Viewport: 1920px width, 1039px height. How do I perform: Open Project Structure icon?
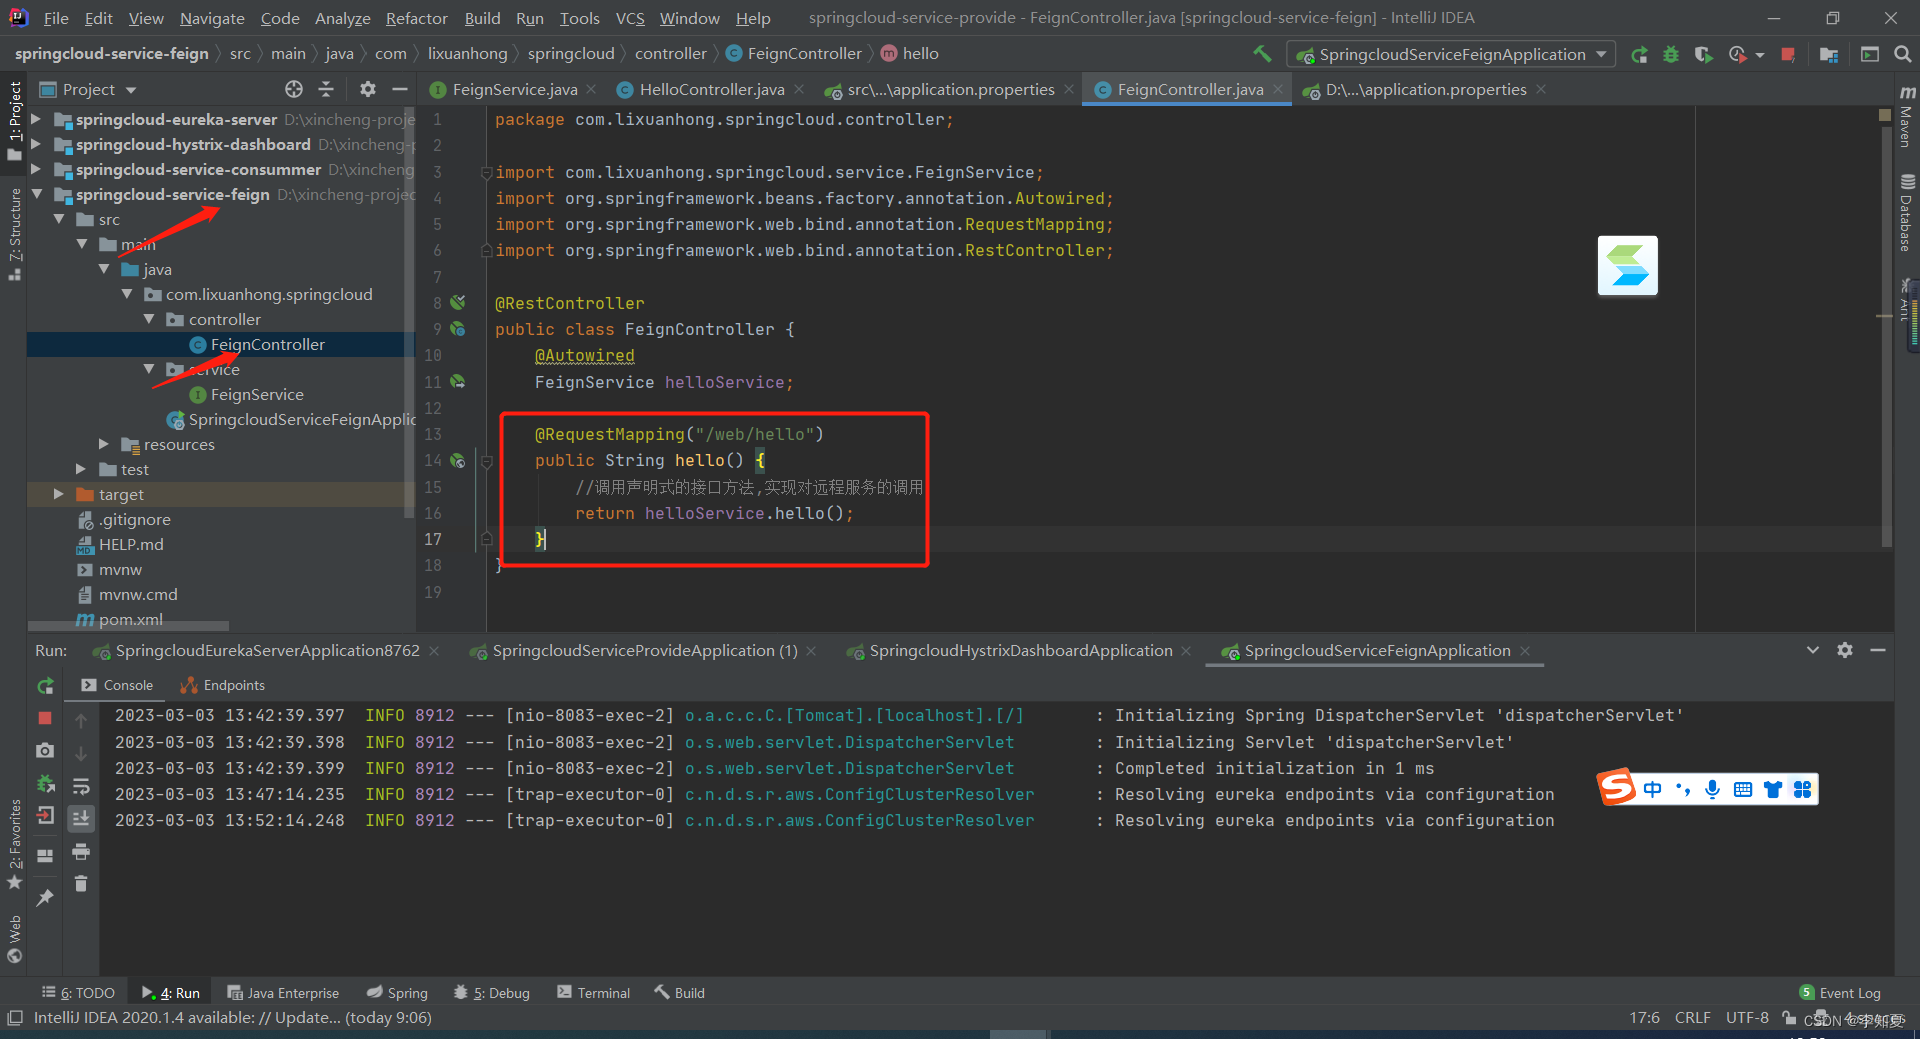click(x=1829, y=54)
